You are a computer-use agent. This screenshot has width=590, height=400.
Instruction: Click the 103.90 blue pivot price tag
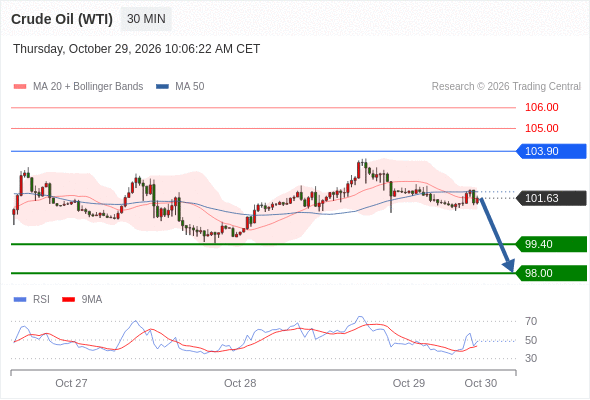click(x=551, y=151)
